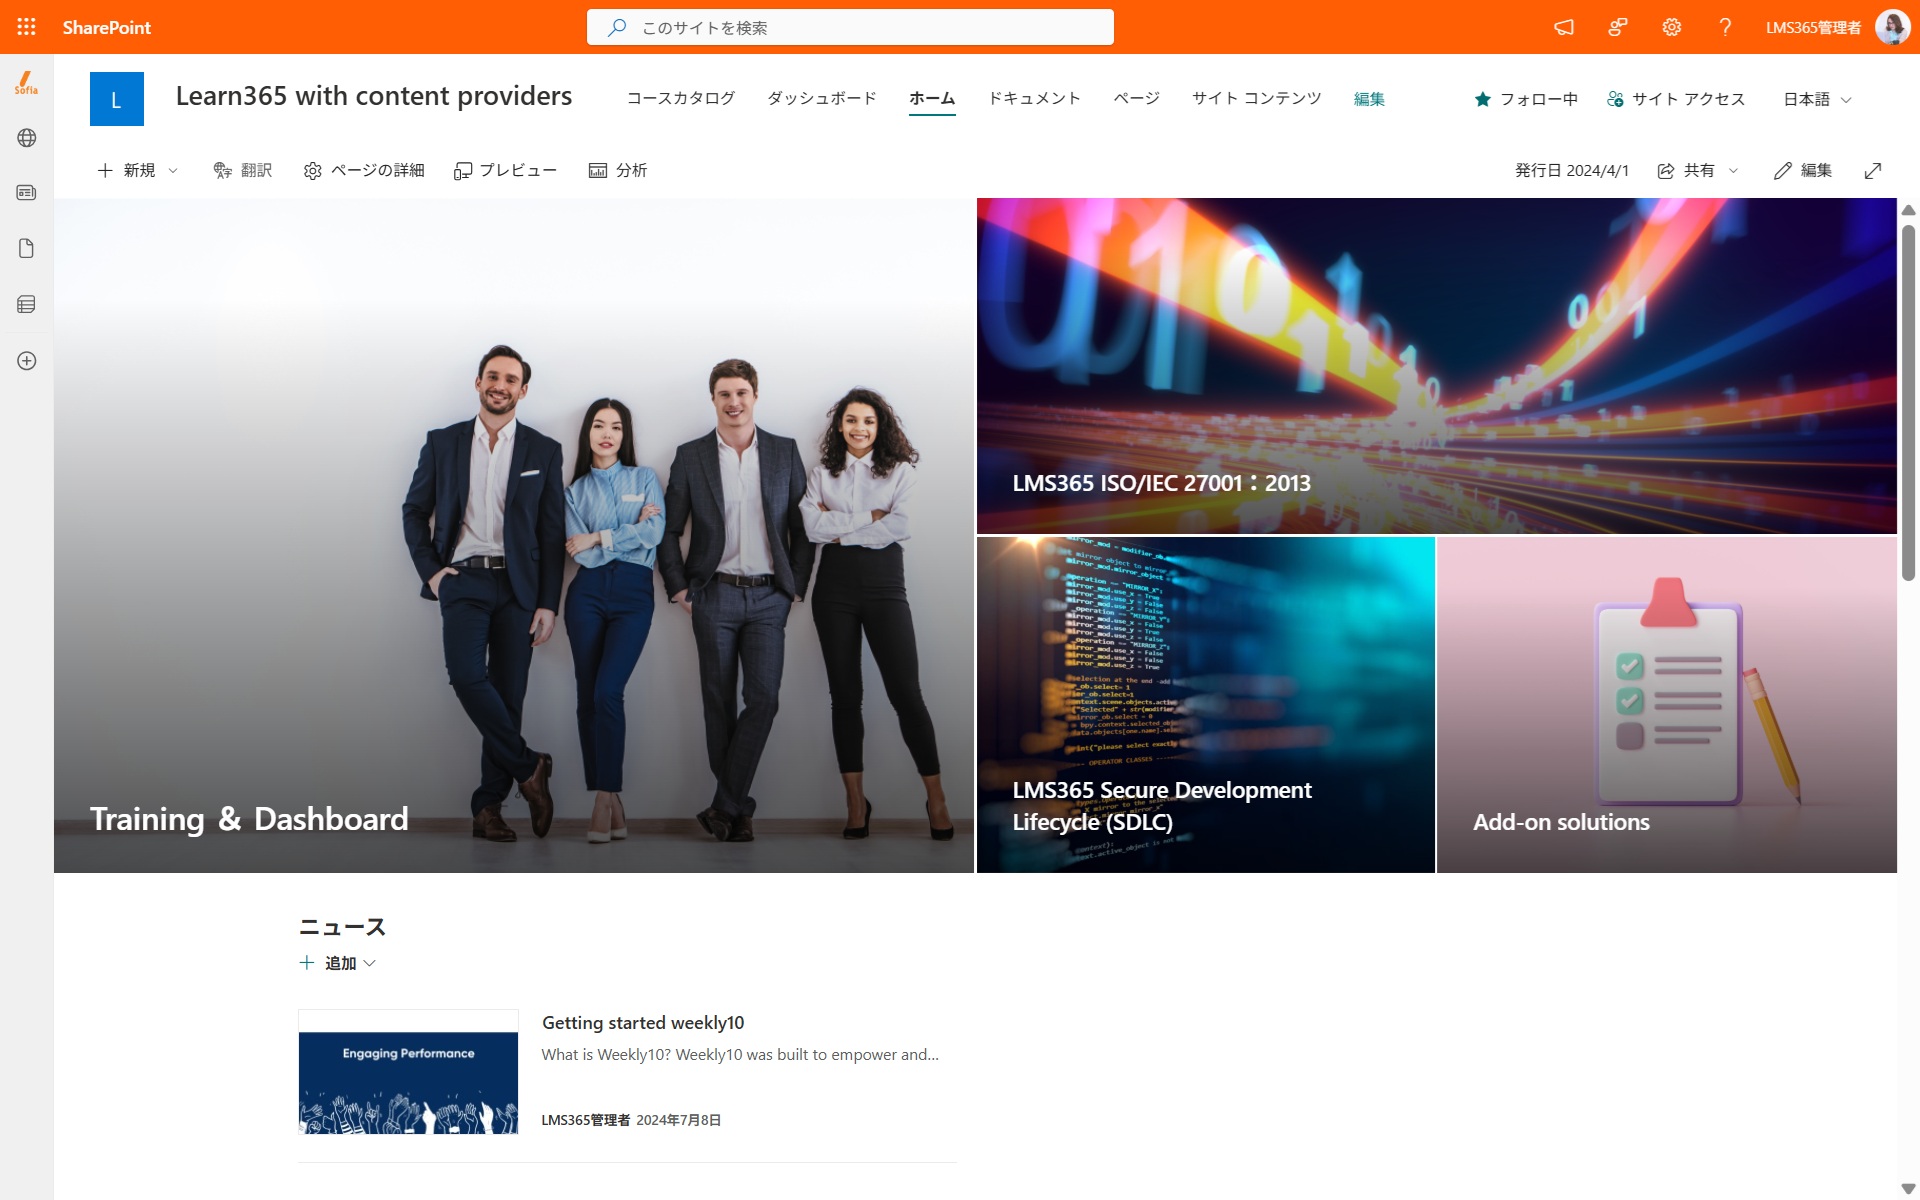Click the blue L site logo

(117, 99)
